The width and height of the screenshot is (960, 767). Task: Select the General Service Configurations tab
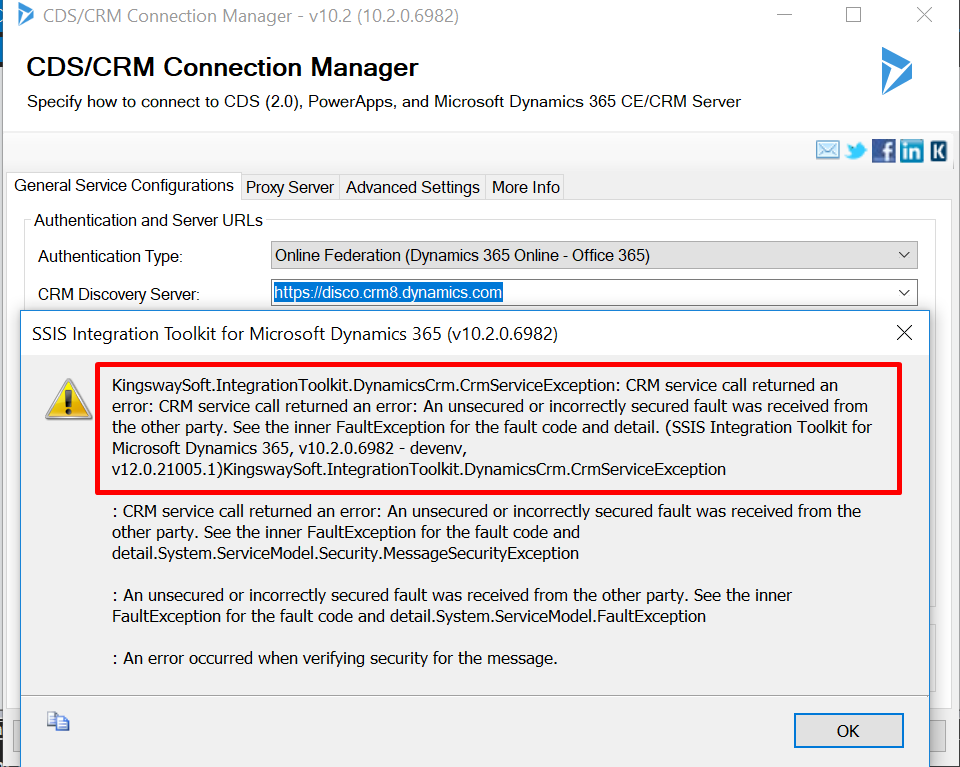click(124, 185)
